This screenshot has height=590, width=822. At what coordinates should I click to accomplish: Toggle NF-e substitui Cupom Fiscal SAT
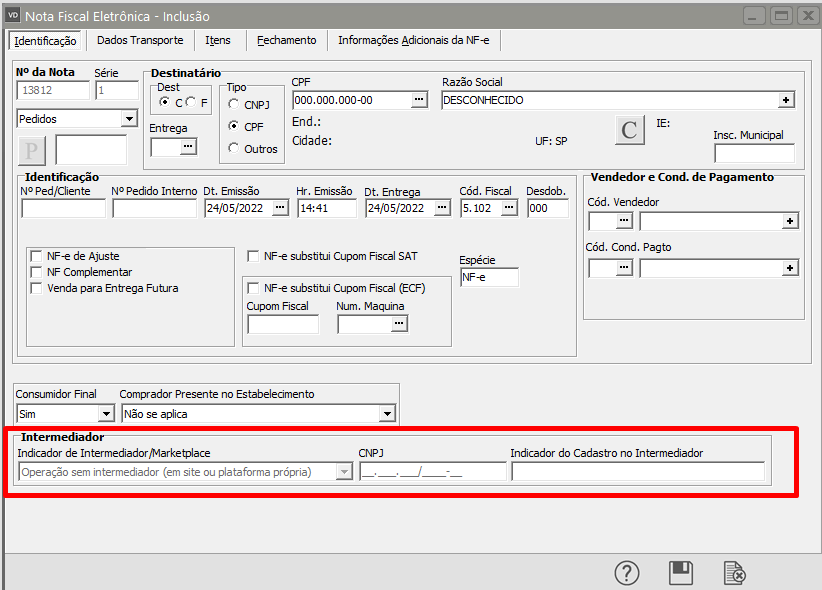tap(254, 256)
